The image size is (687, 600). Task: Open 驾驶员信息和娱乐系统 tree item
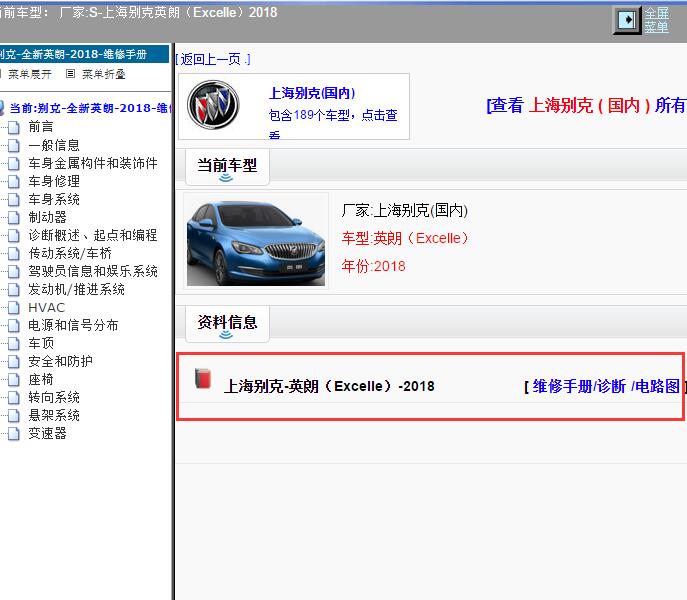[x=93, y=271]
